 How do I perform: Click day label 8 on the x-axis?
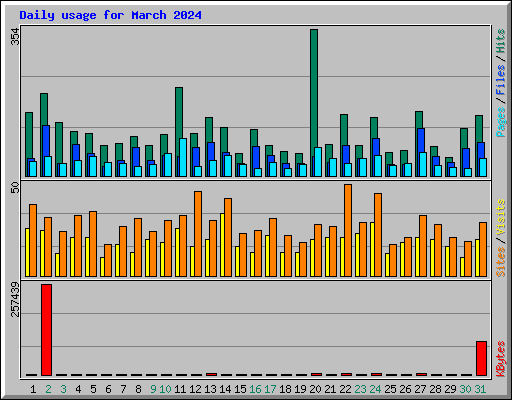tap(138, 389)
